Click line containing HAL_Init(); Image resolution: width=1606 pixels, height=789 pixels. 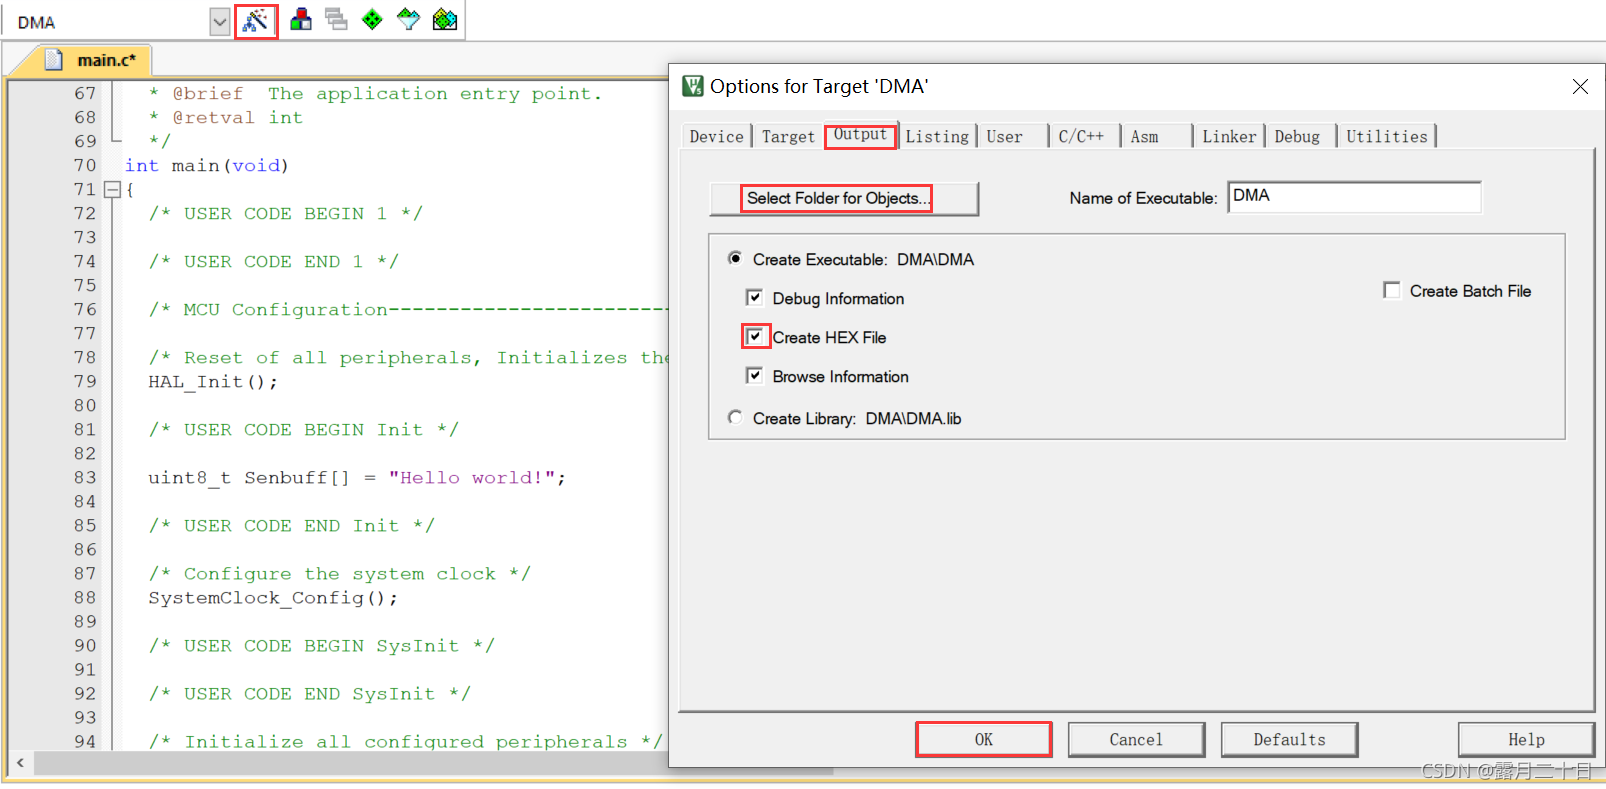point(213,382)
